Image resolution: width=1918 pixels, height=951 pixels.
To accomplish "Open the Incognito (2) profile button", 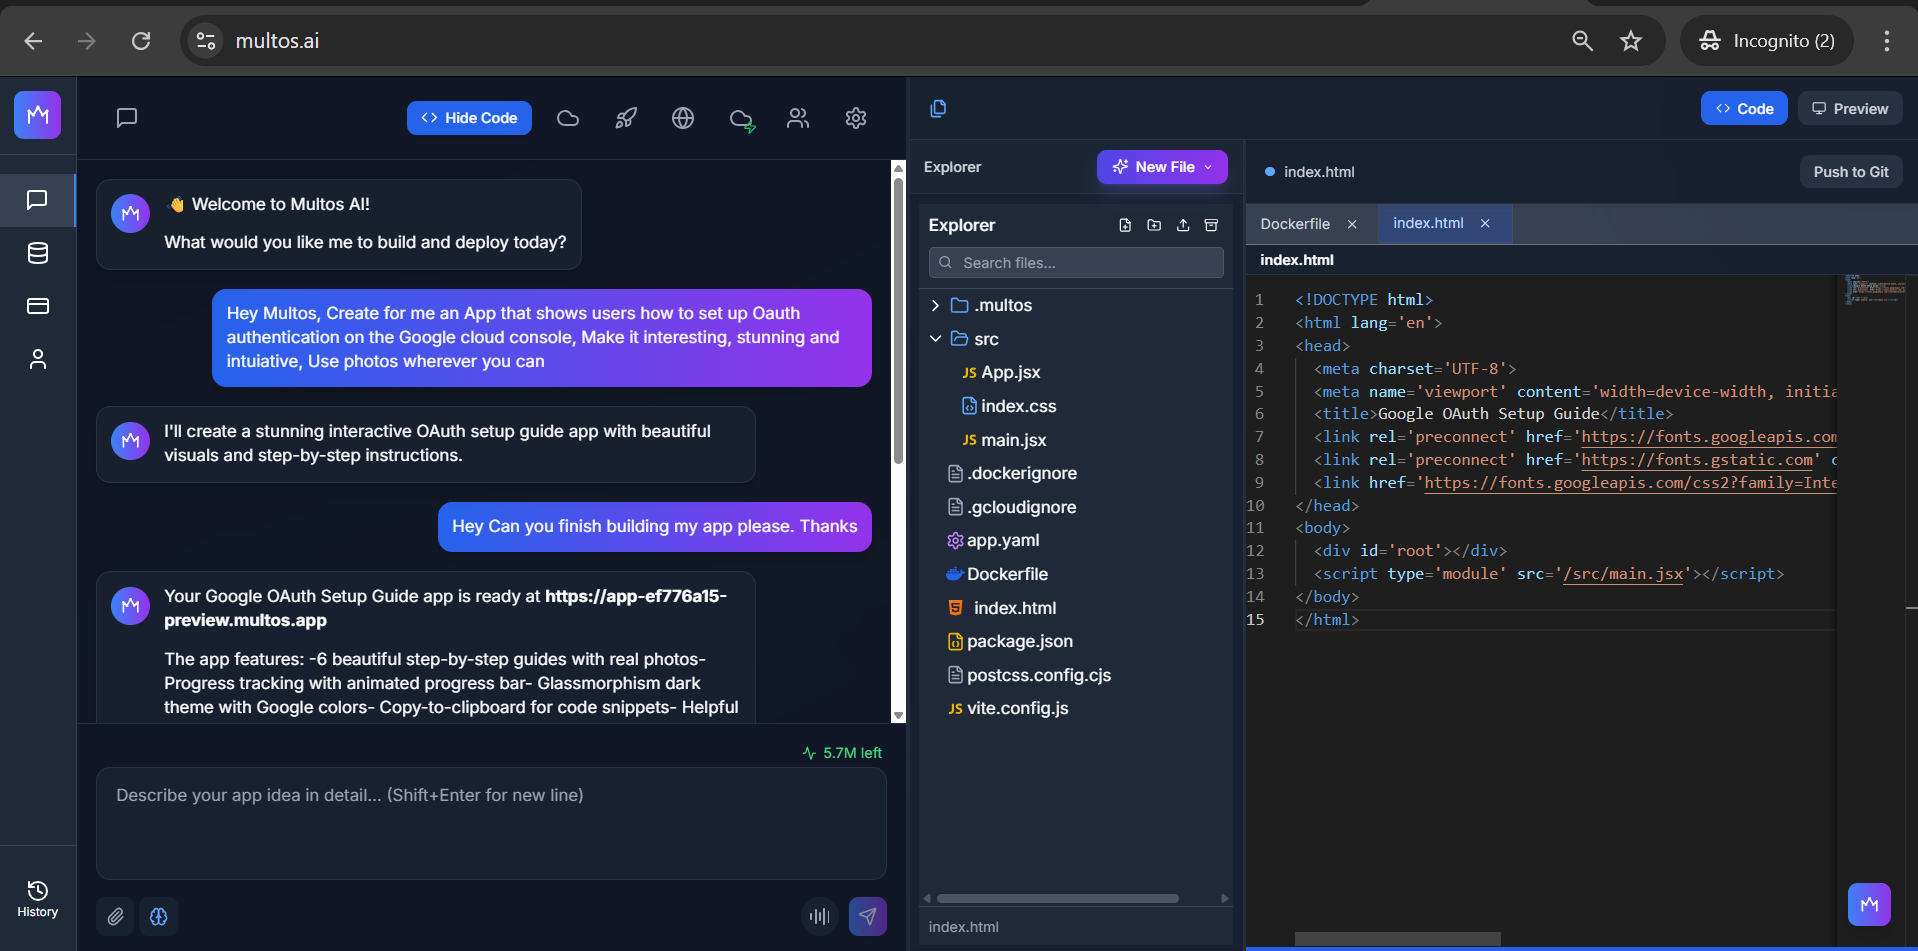I will point(1767,41).
